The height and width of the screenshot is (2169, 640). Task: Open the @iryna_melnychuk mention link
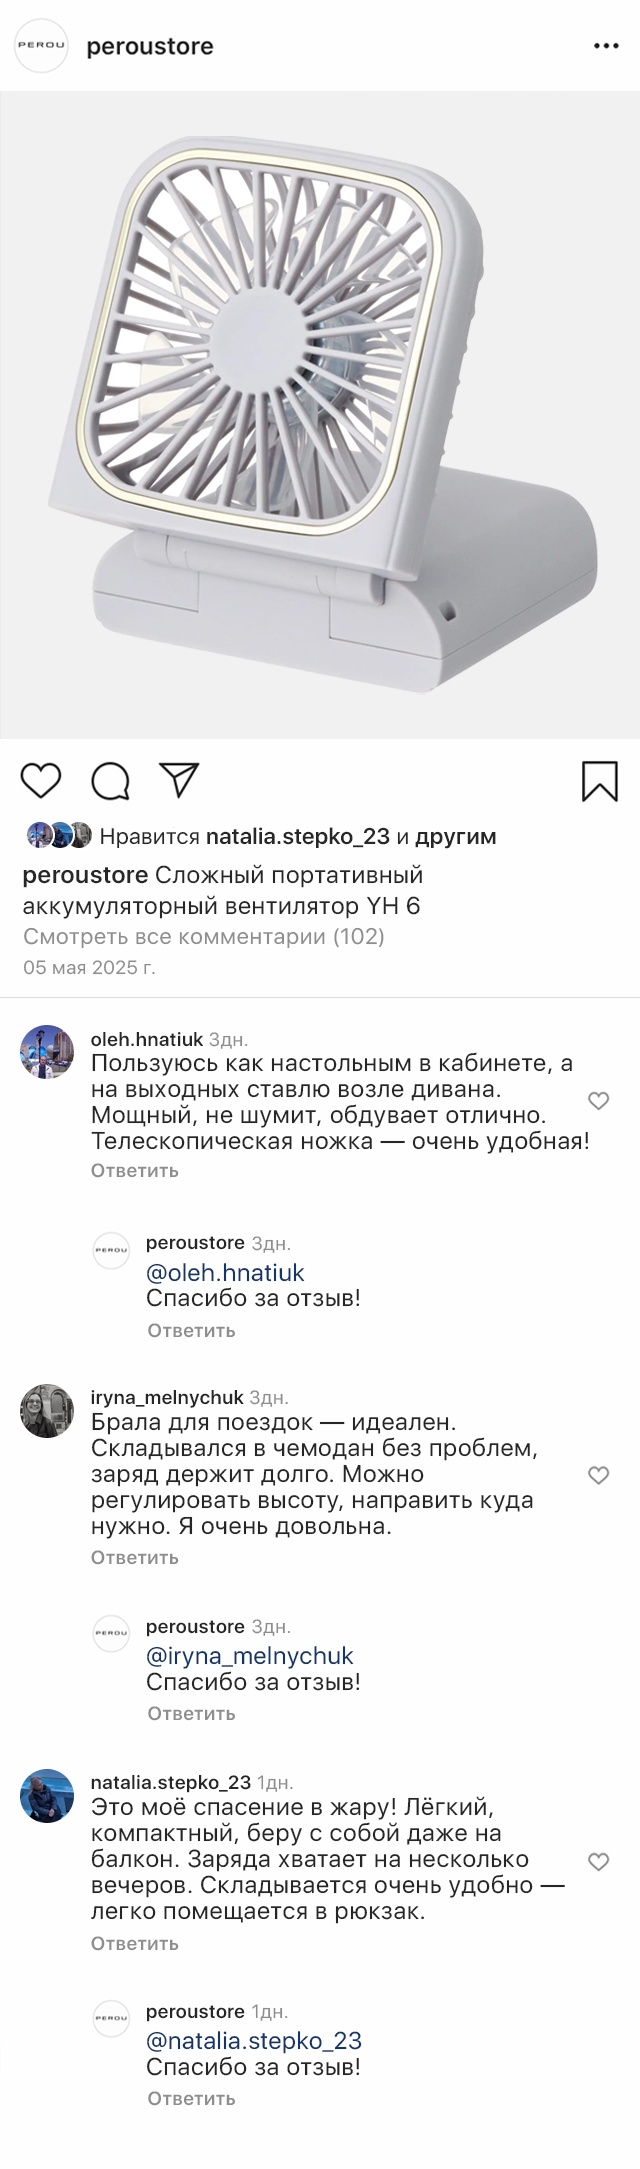click(249, 1656)
